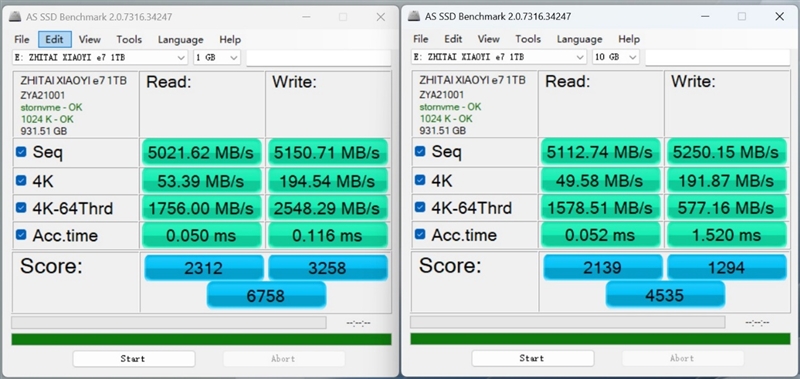Uncheck 4K test in left window
The height and width of the screenshot is (379, 800).
[x=21, y=180]
